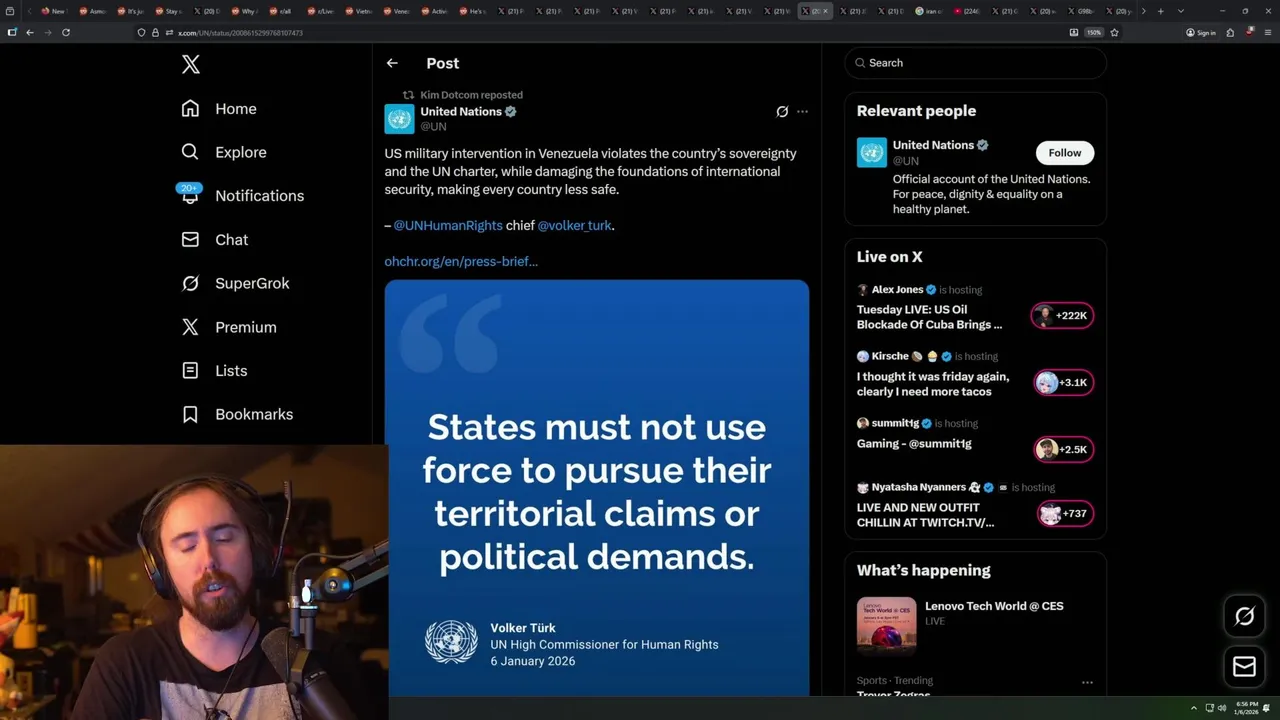1280x720 pixels.
Task: Open the SuperGrok icon
Action: tap(190, 283)
